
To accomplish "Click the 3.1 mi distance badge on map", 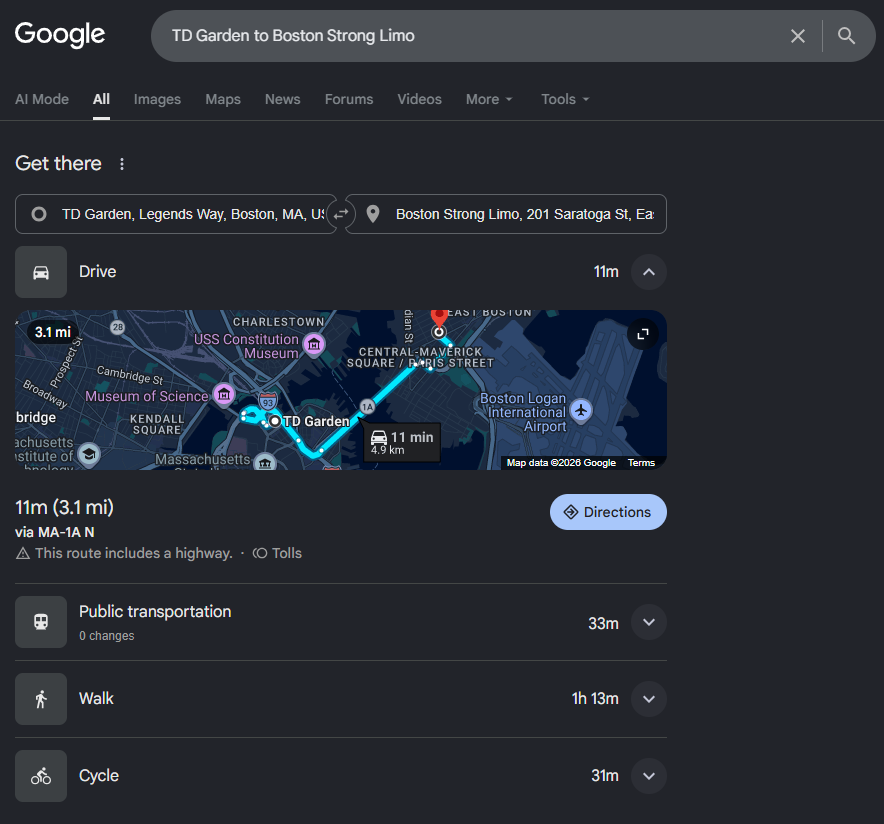I will tap(53, 332).
